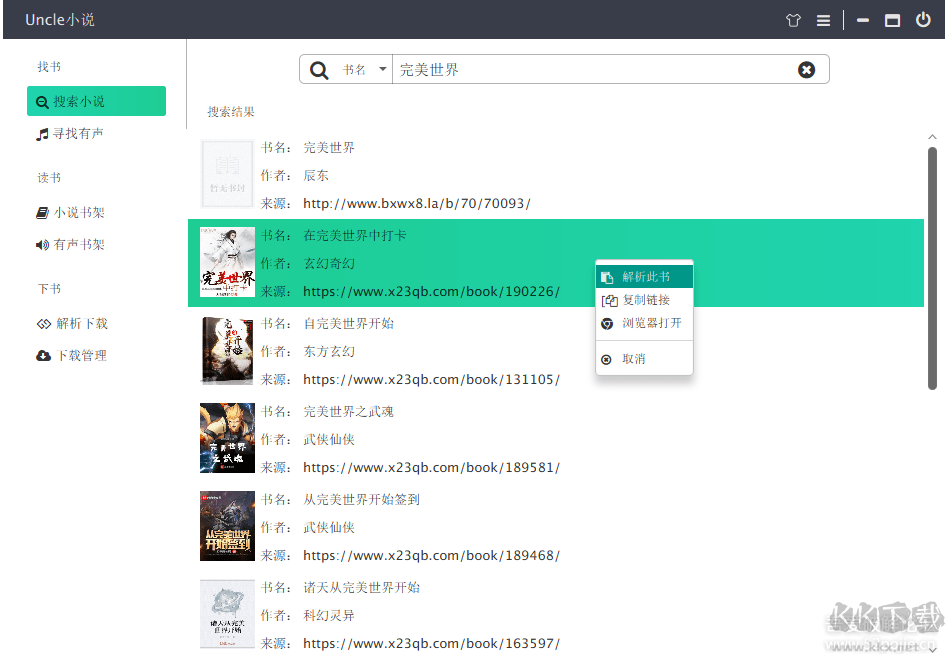Open 有声书架 in the sidebar
946x654 pixels.
[71, 244]
